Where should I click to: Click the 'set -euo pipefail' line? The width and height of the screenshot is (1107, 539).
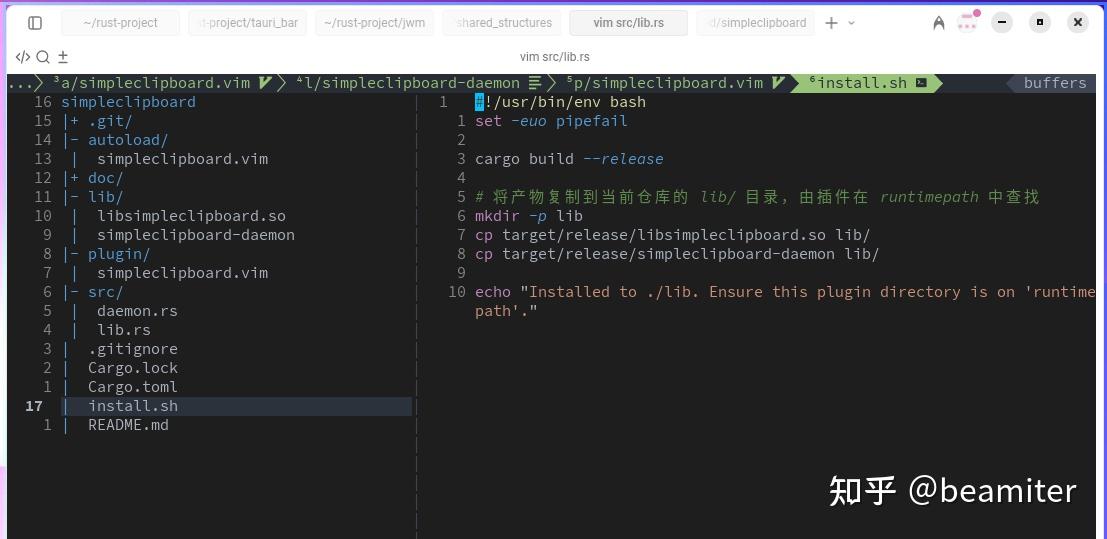(551, 121)
